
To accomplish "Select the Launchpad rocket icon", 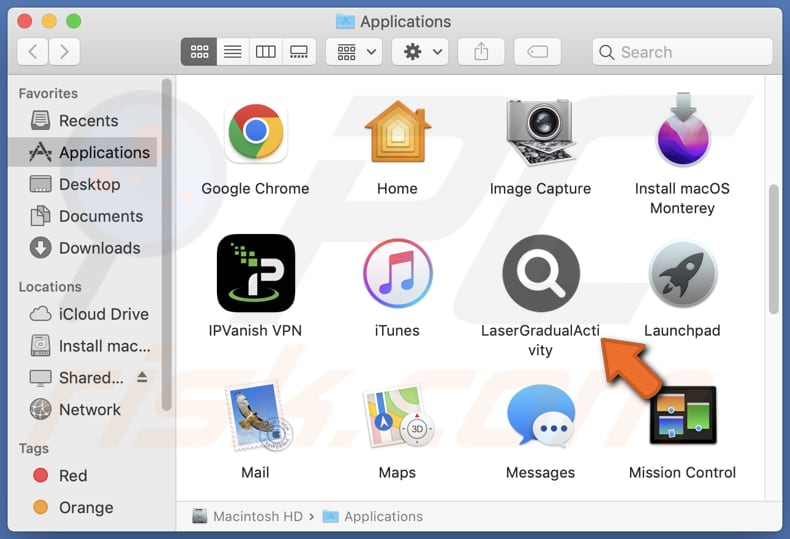I will coord(683,273).
